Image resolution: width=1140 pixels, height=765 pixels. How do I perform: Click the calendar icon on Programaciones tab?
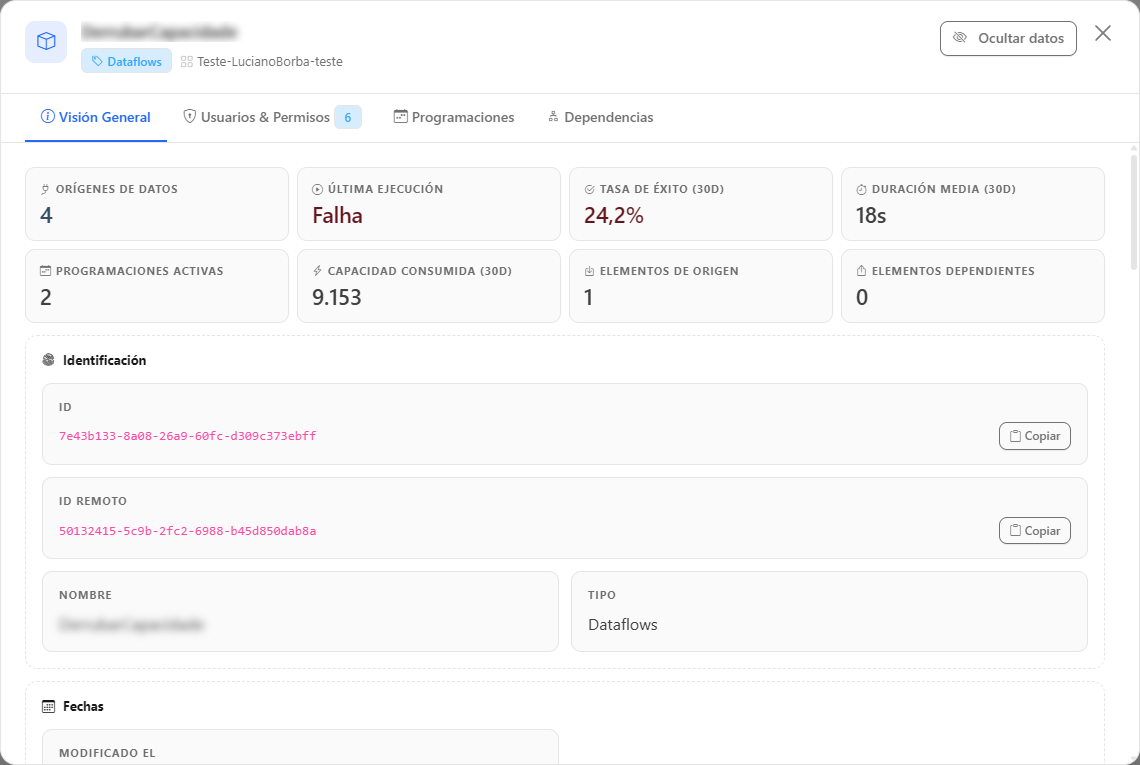400,116
